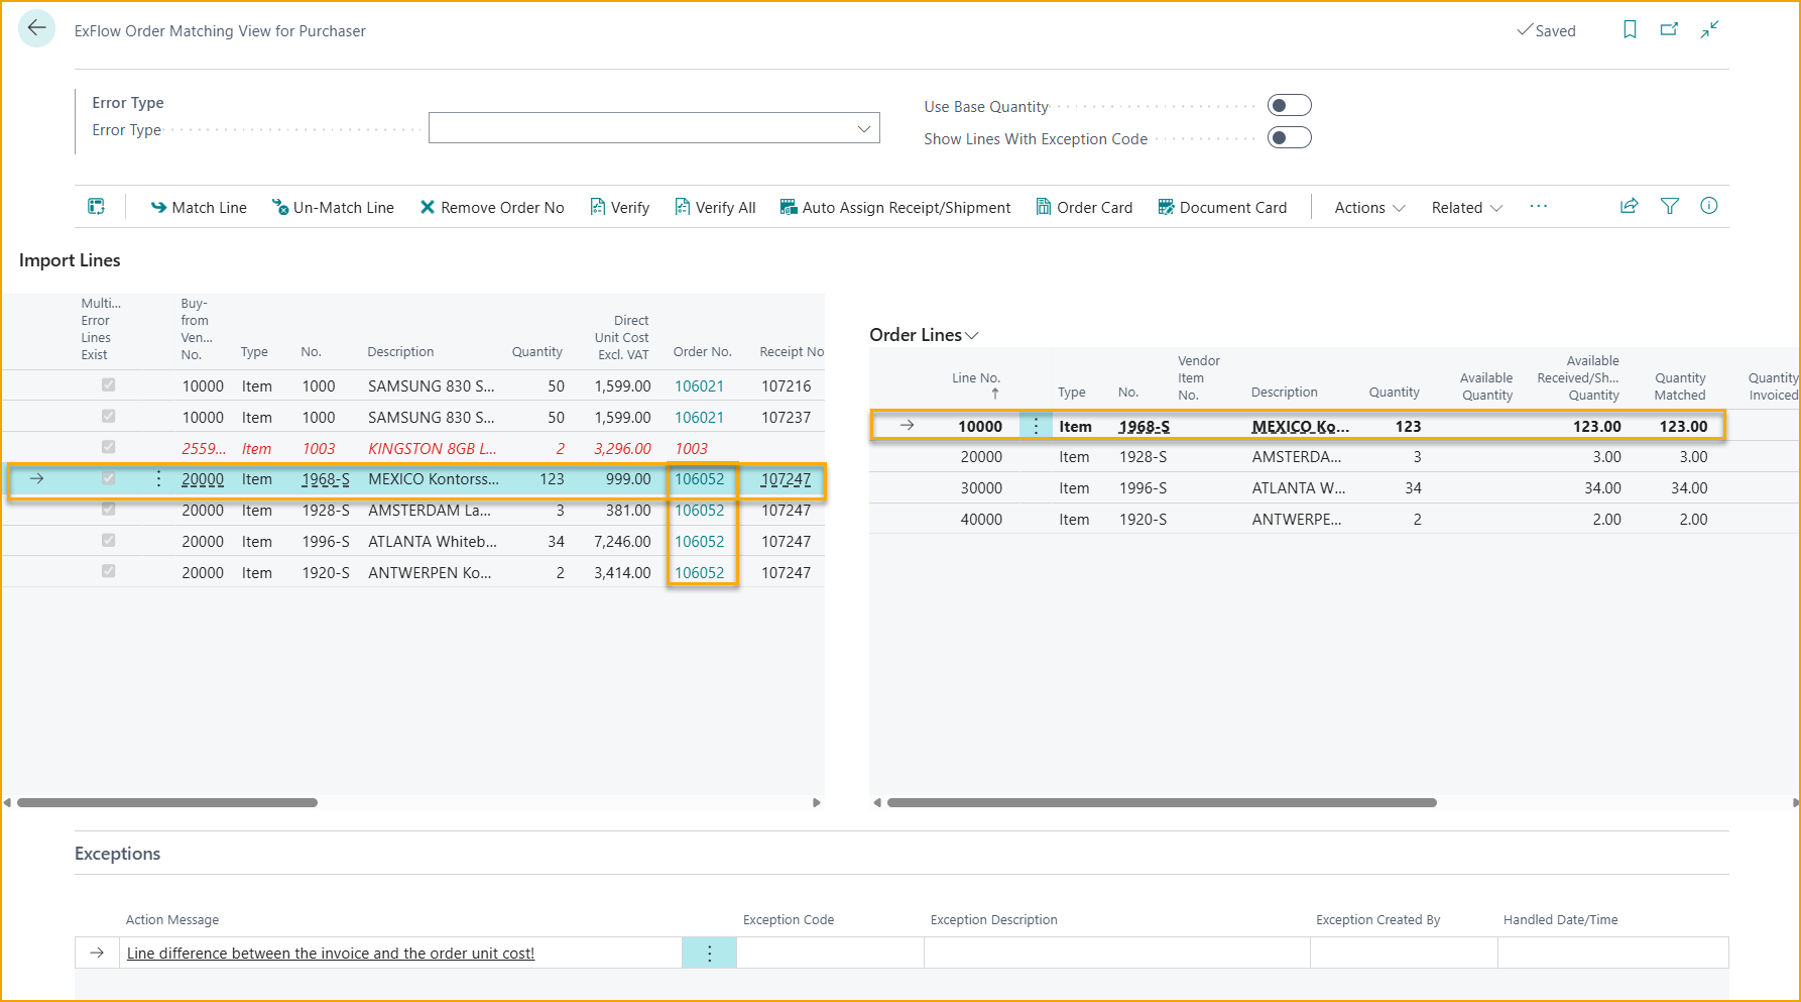This screenshot has height=1002, width=1801.
Task: Enable the Use Base Quantity toggle
Action: click(x=1288, y=106)
